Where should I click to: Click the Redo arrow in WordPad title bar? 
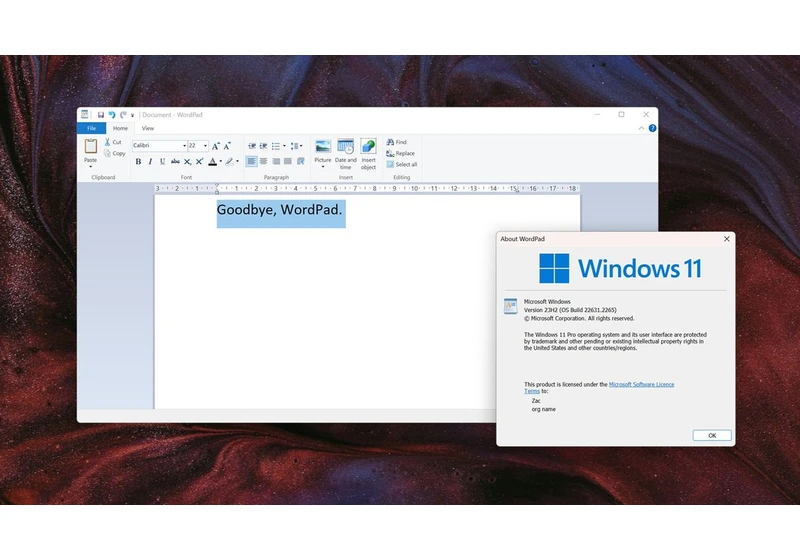coord(123,115)
